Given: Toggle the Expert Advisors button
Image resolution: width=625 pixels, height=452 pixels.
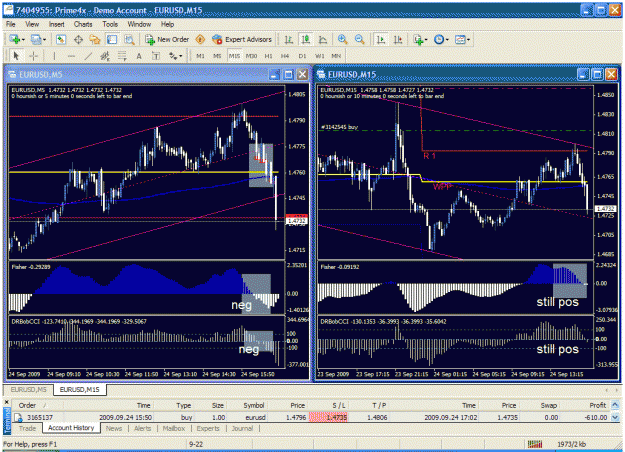Looking at the screenshot, I should [242, 39].
